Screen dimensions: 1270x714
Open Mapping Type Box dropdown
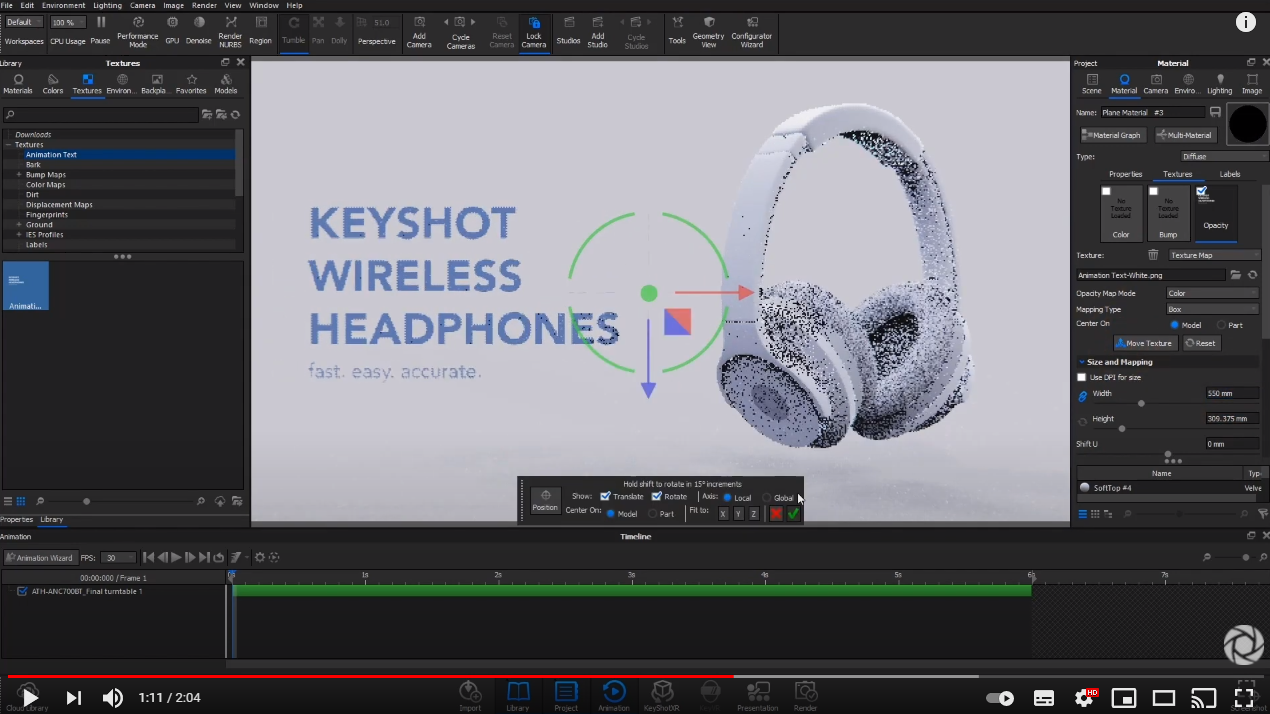point(1212,309)
